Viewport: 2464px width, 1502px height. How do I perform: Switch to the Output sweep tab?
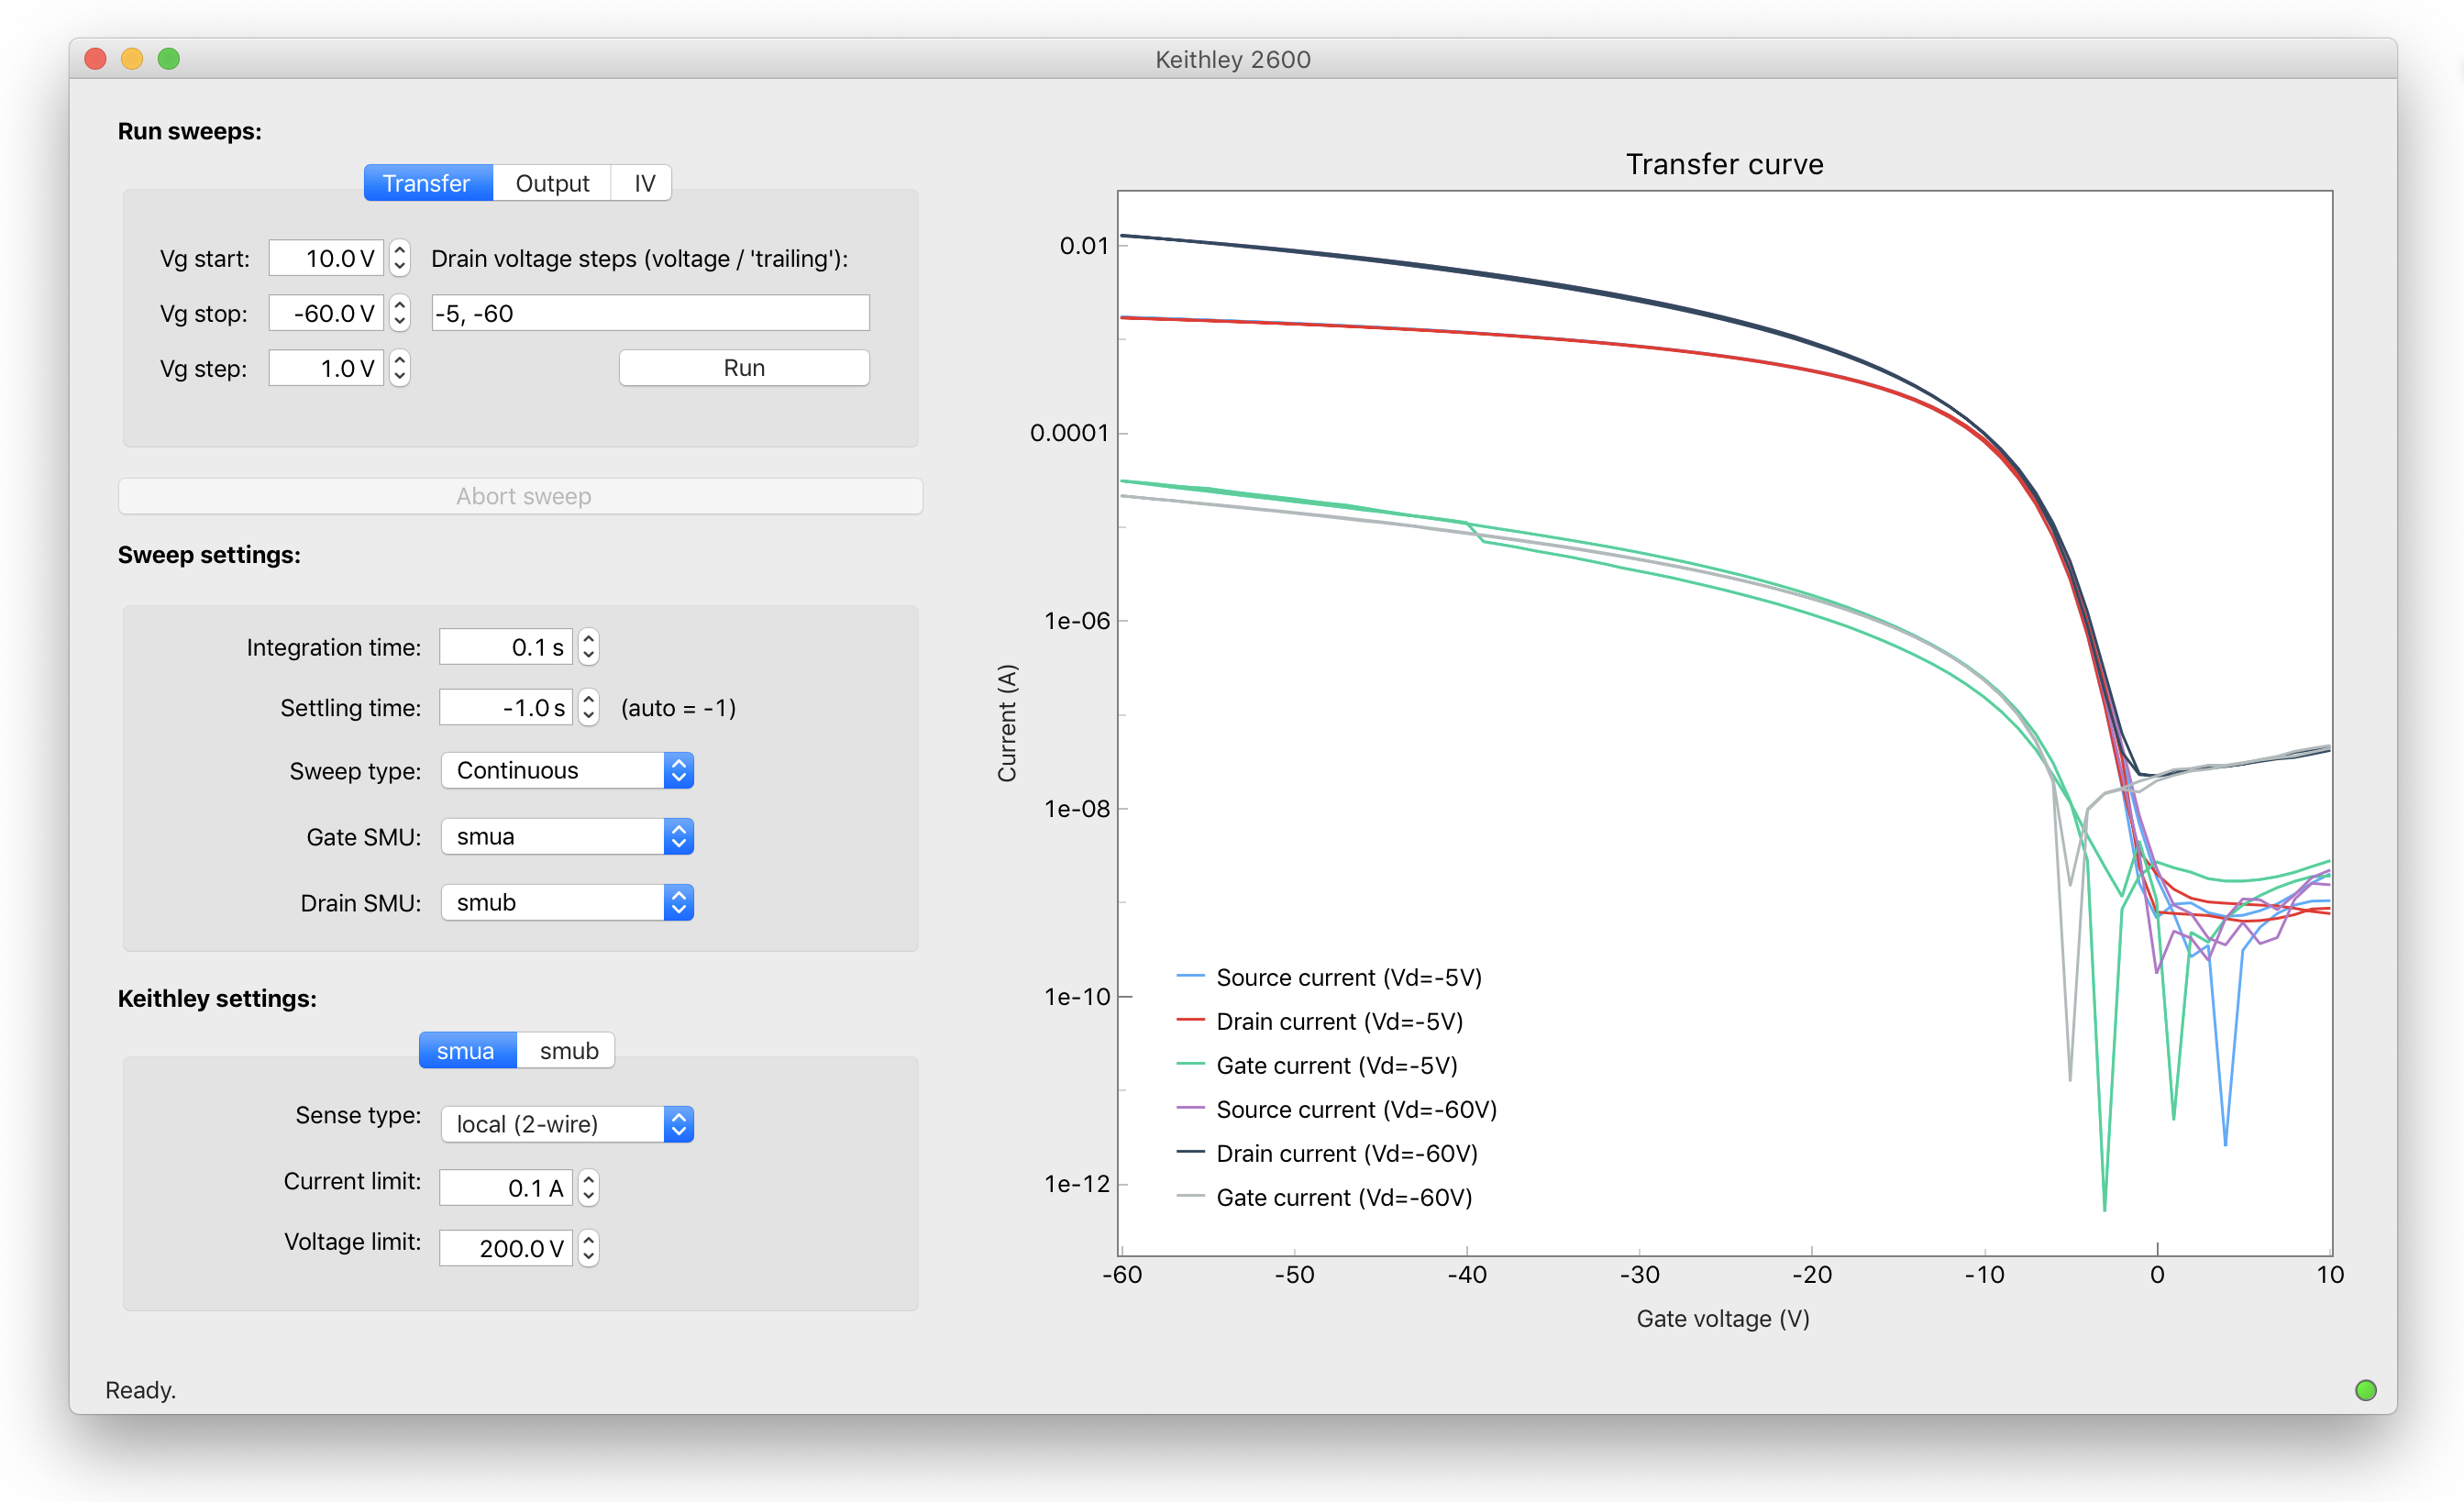[552, 183]
